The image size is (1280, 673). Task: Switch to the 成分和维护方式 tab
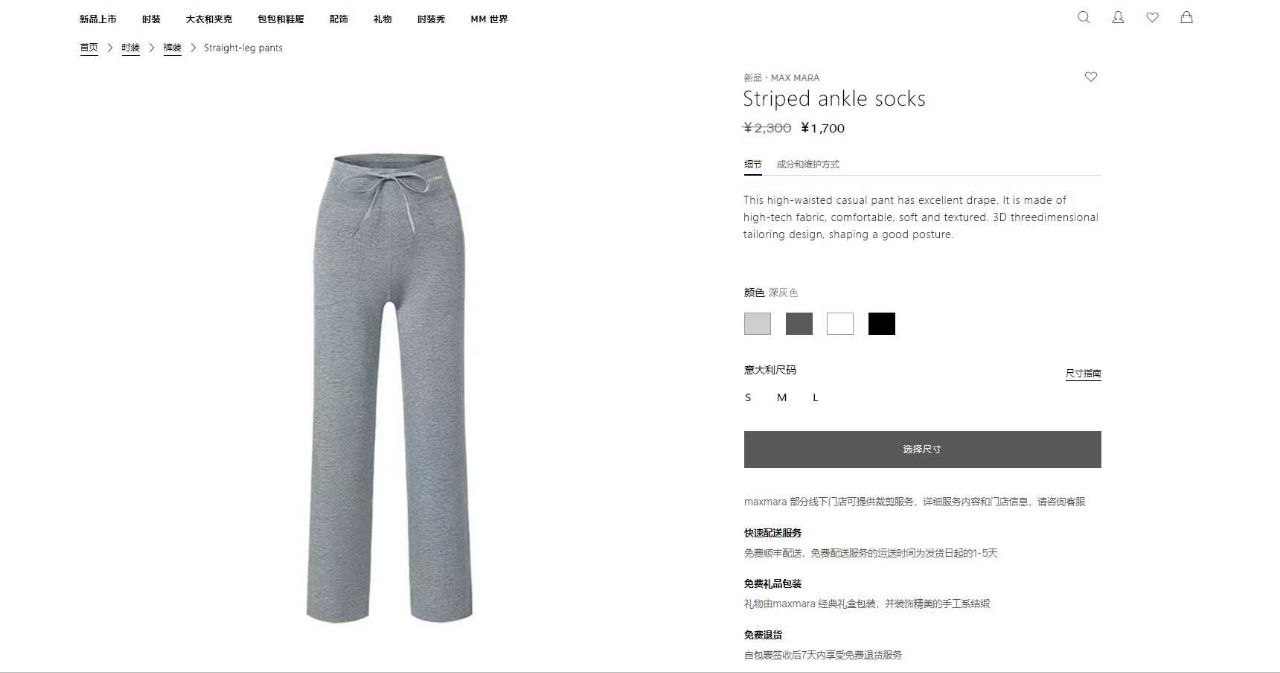point(808,164)
